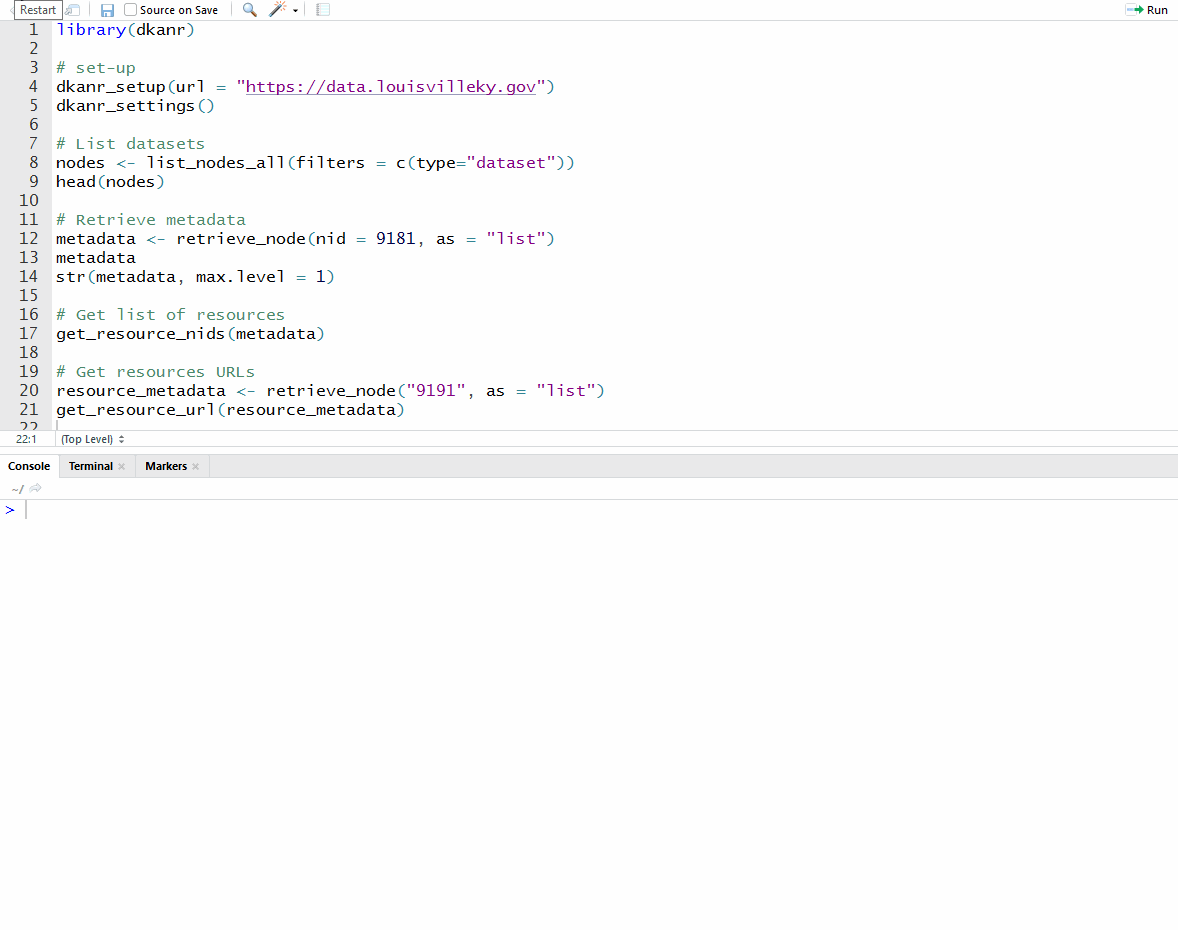The image size is (1178, 930).
Task: Open the (Top Level) scope dropdown
Action: click(92, 439)
